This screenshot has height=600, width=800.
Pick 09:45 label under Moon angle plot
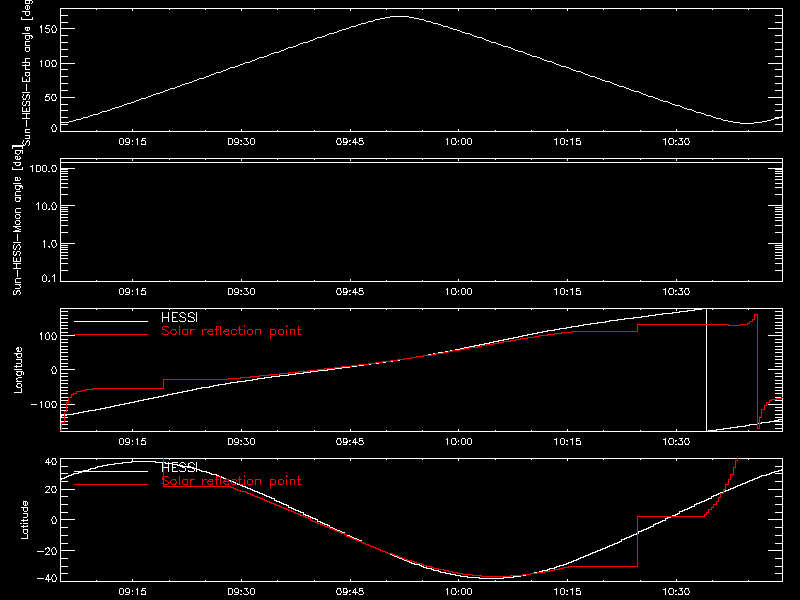coord(350,291)
